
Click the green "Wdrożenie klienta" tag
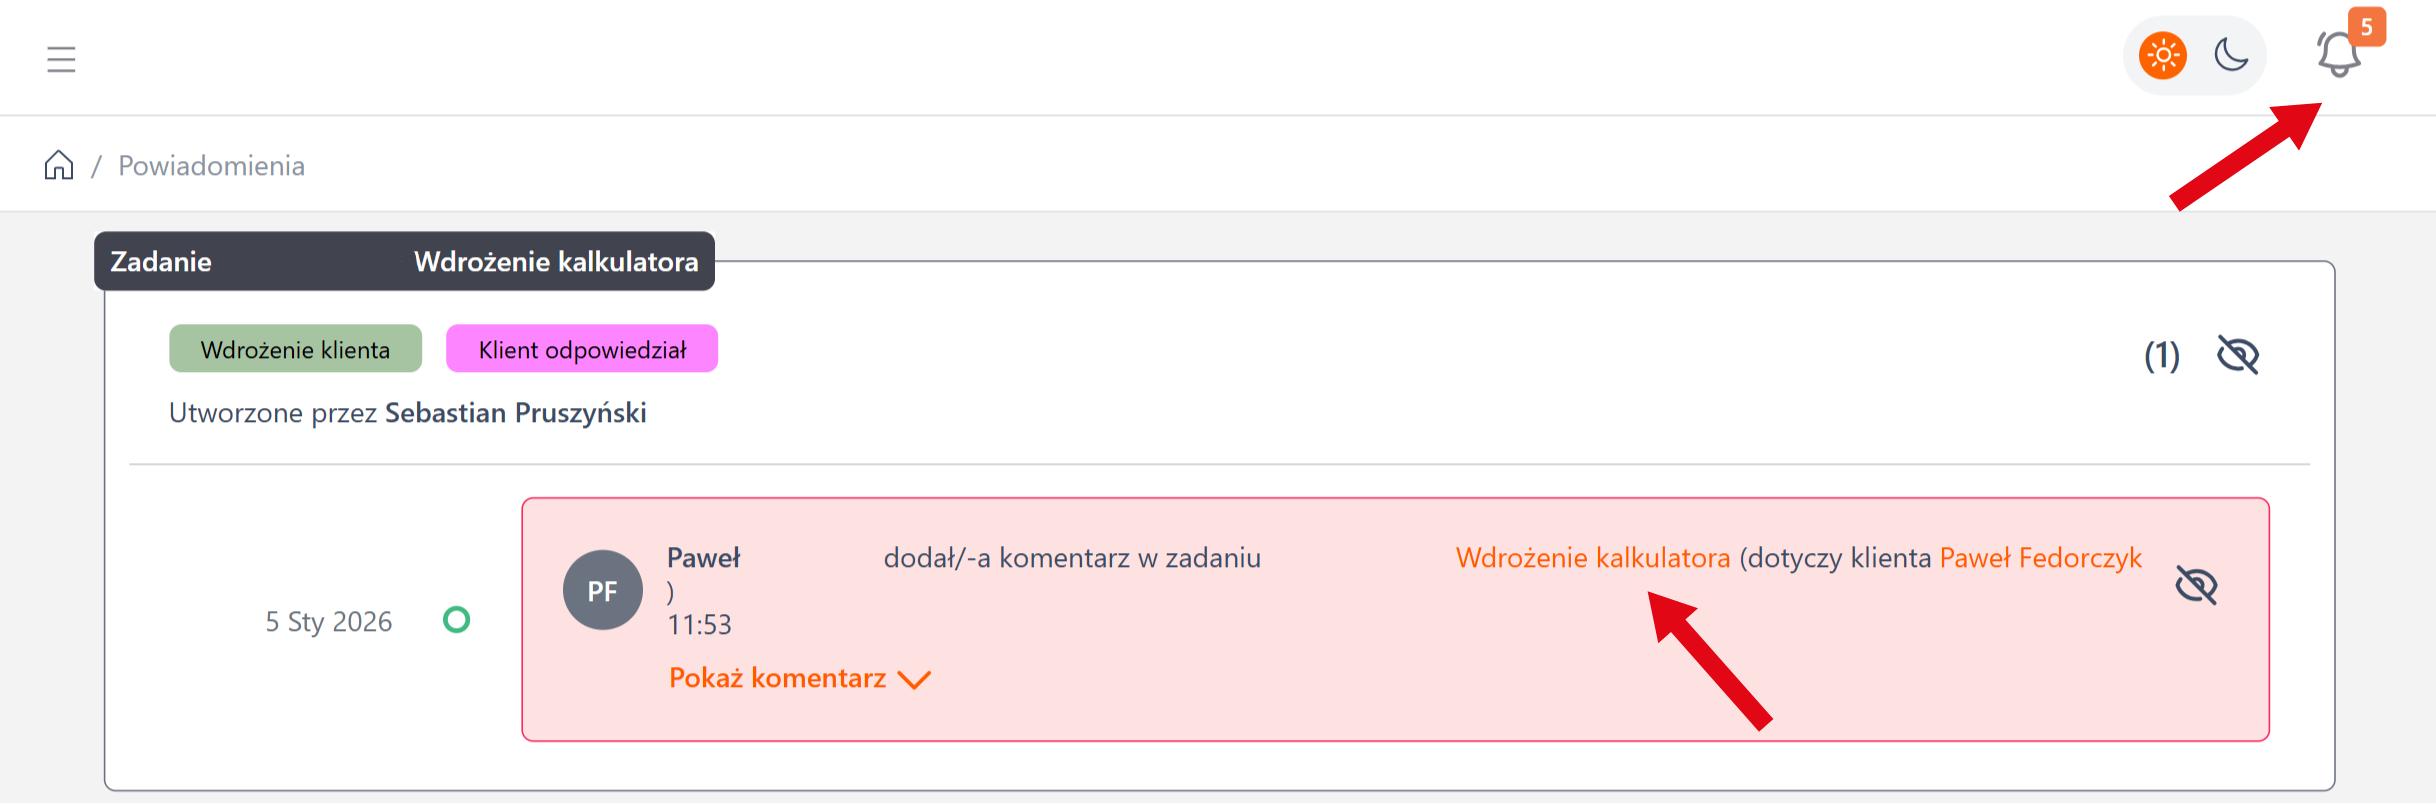point(294,349)
